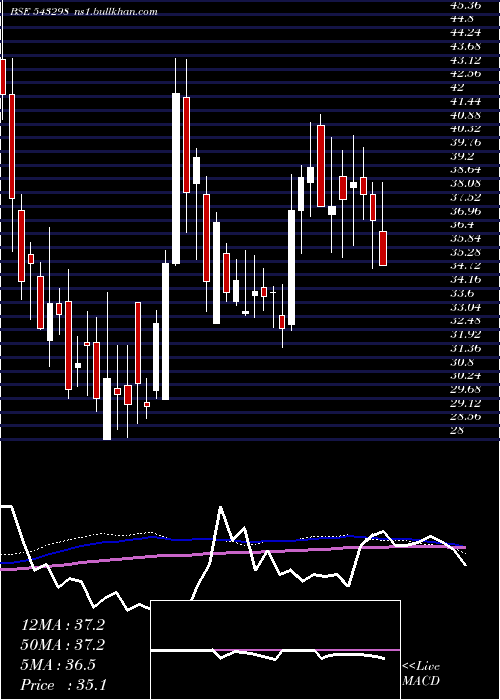The height and width of the screenshot is (700, 500).
Task: Click the 33.6 price axis label
Action: 462,293
